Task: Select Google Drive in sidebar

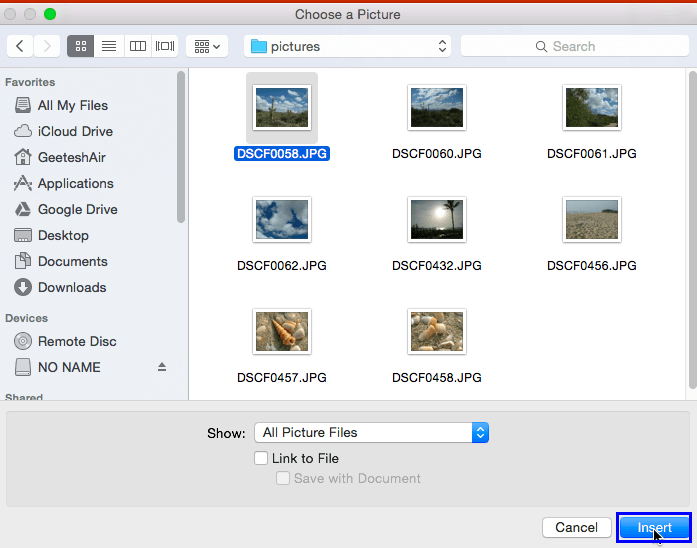Action: pos(78,209)
